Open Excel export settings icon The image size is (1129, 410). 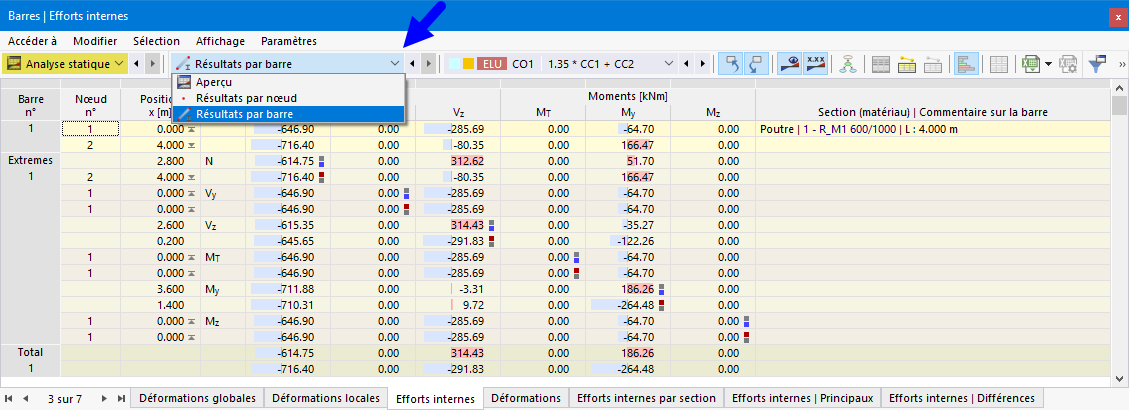tap(1068, 63)
